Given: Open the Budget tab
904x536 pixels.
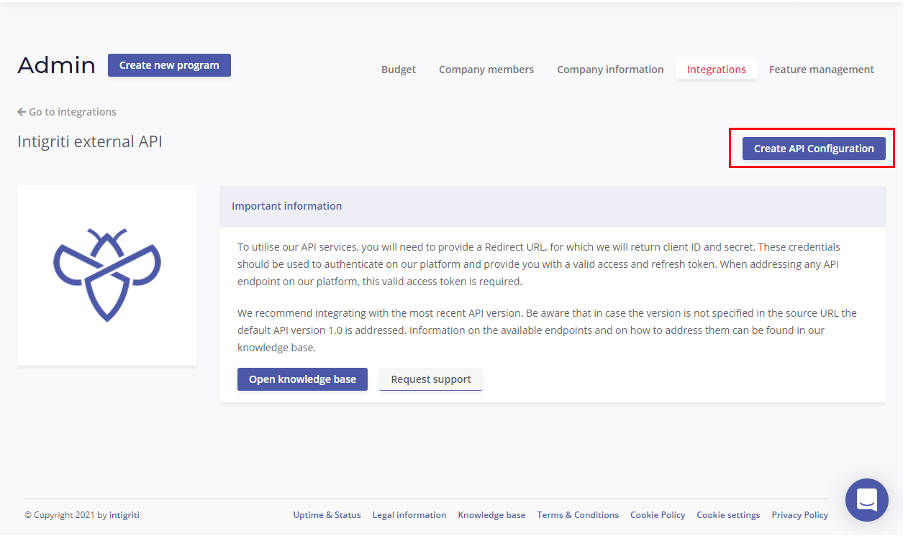Looking at the screenshot, I should point(398,69).
